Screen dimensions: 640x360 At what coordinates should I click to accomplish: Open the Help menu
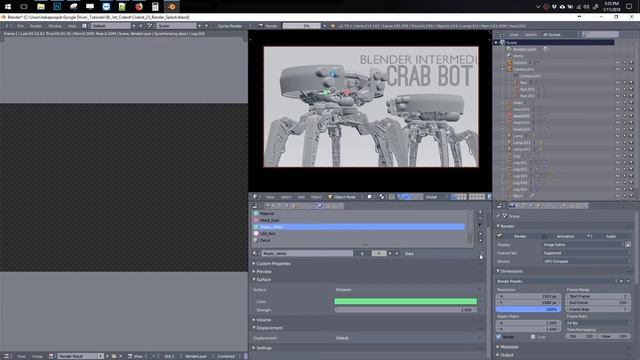coord(72,26)
